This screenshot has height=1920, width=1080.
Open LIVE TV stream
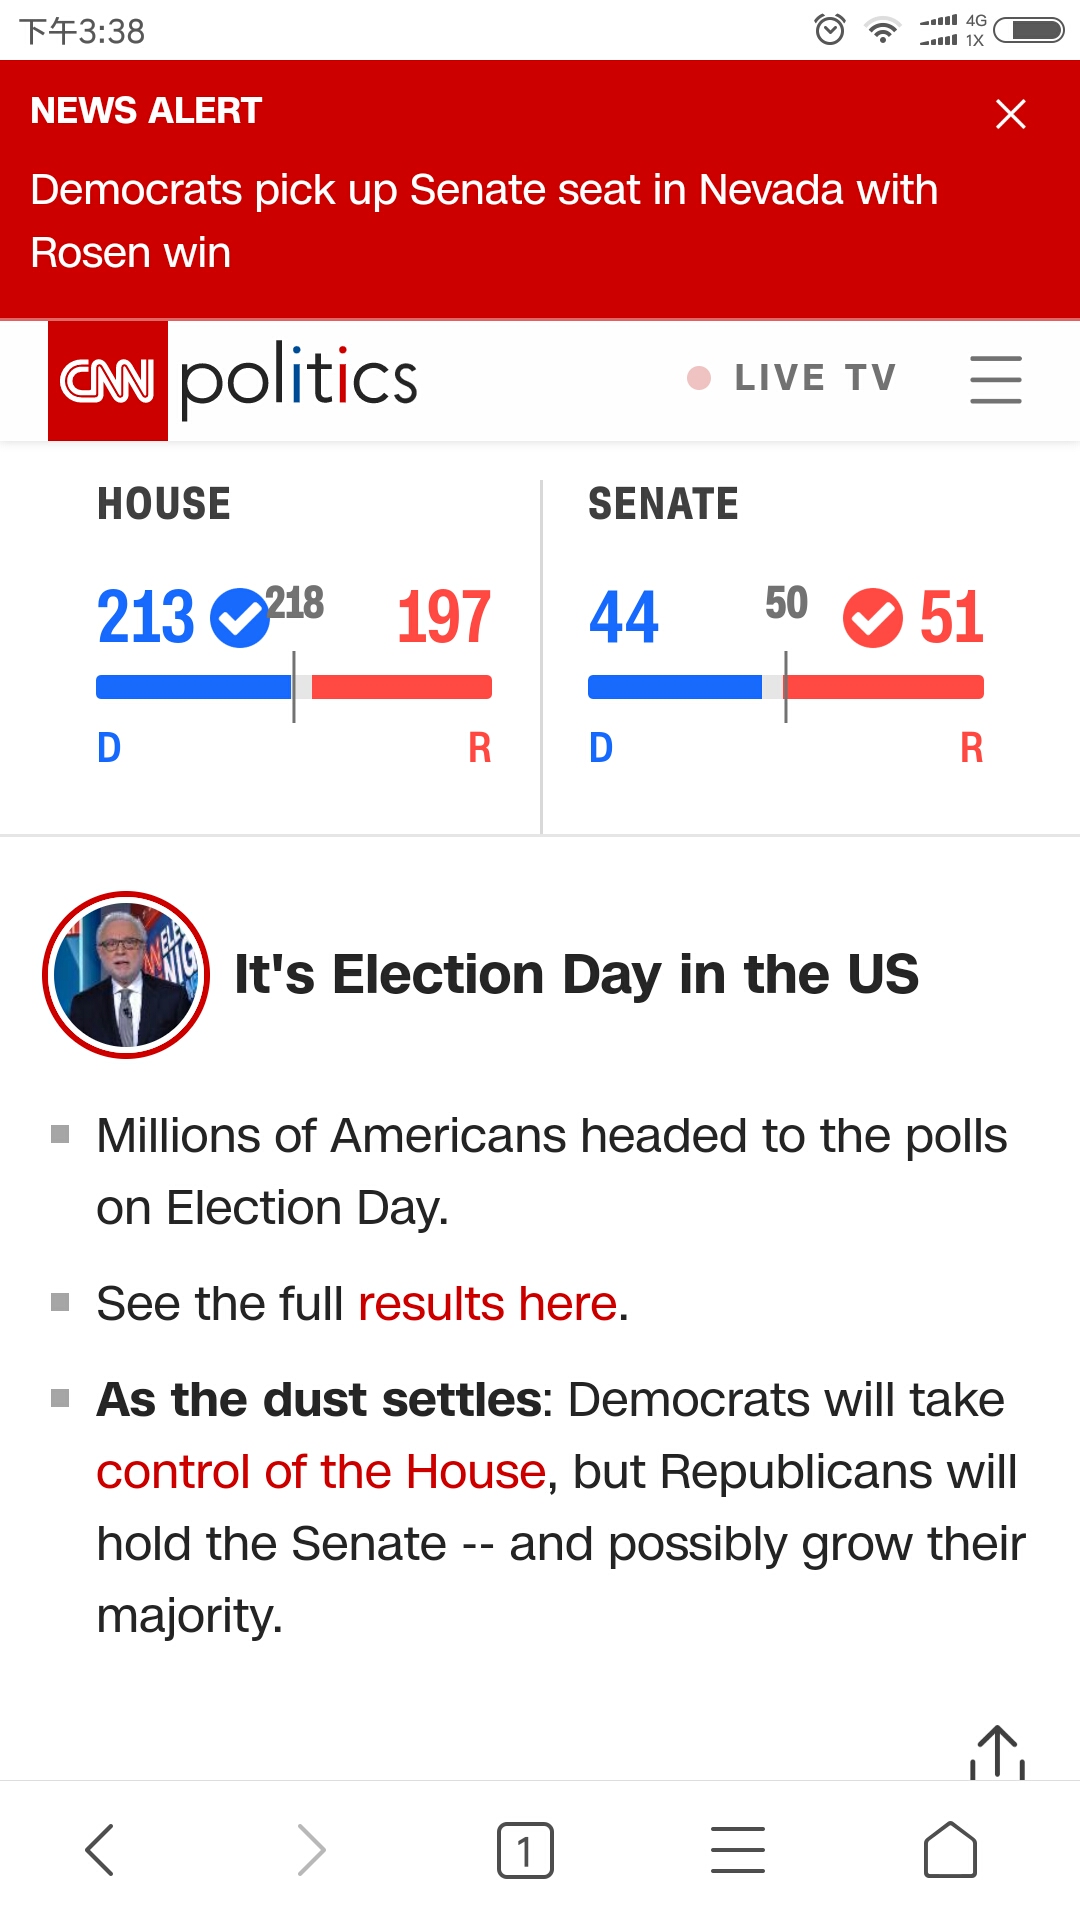click(792, 378)
